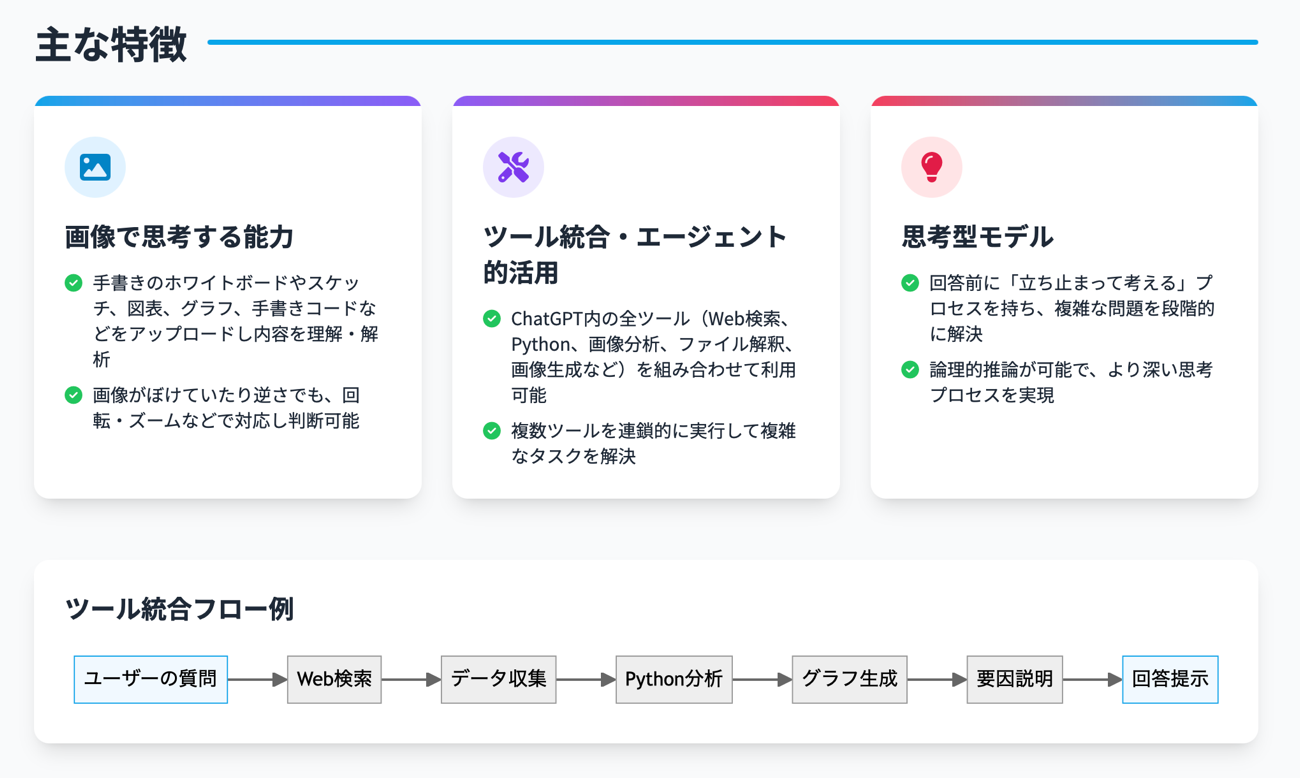Click the green checkmark beside 画像がぼけていたり
1300x778 pixels.
73,395
